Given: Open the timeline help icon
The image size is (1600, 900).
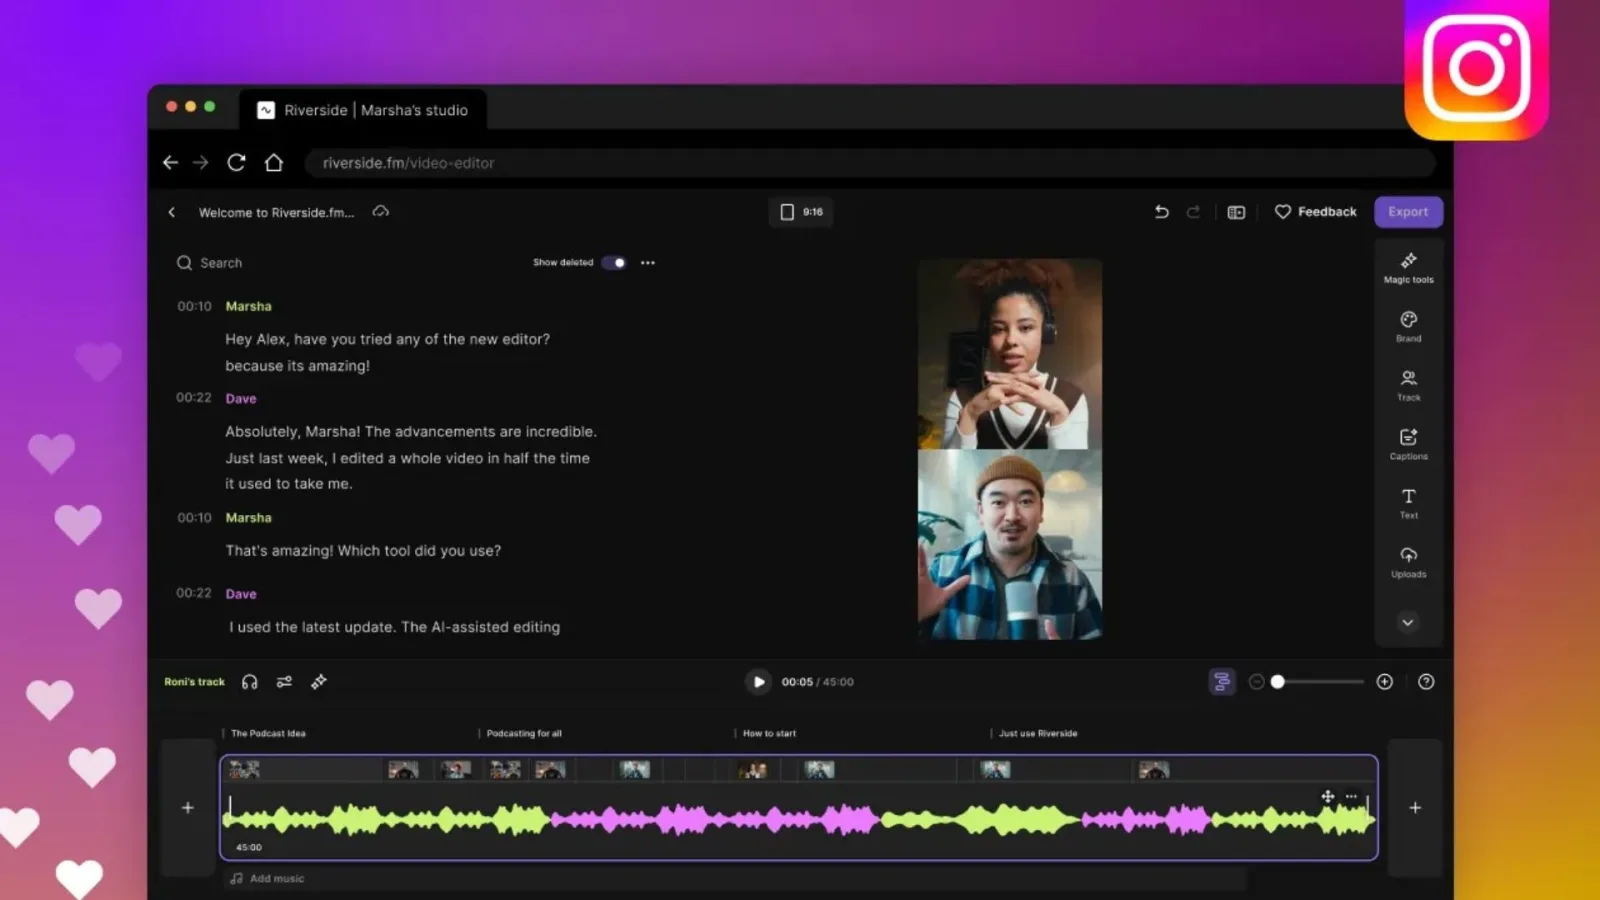Looking at the screenshot, I should [x=1426, y=682].
